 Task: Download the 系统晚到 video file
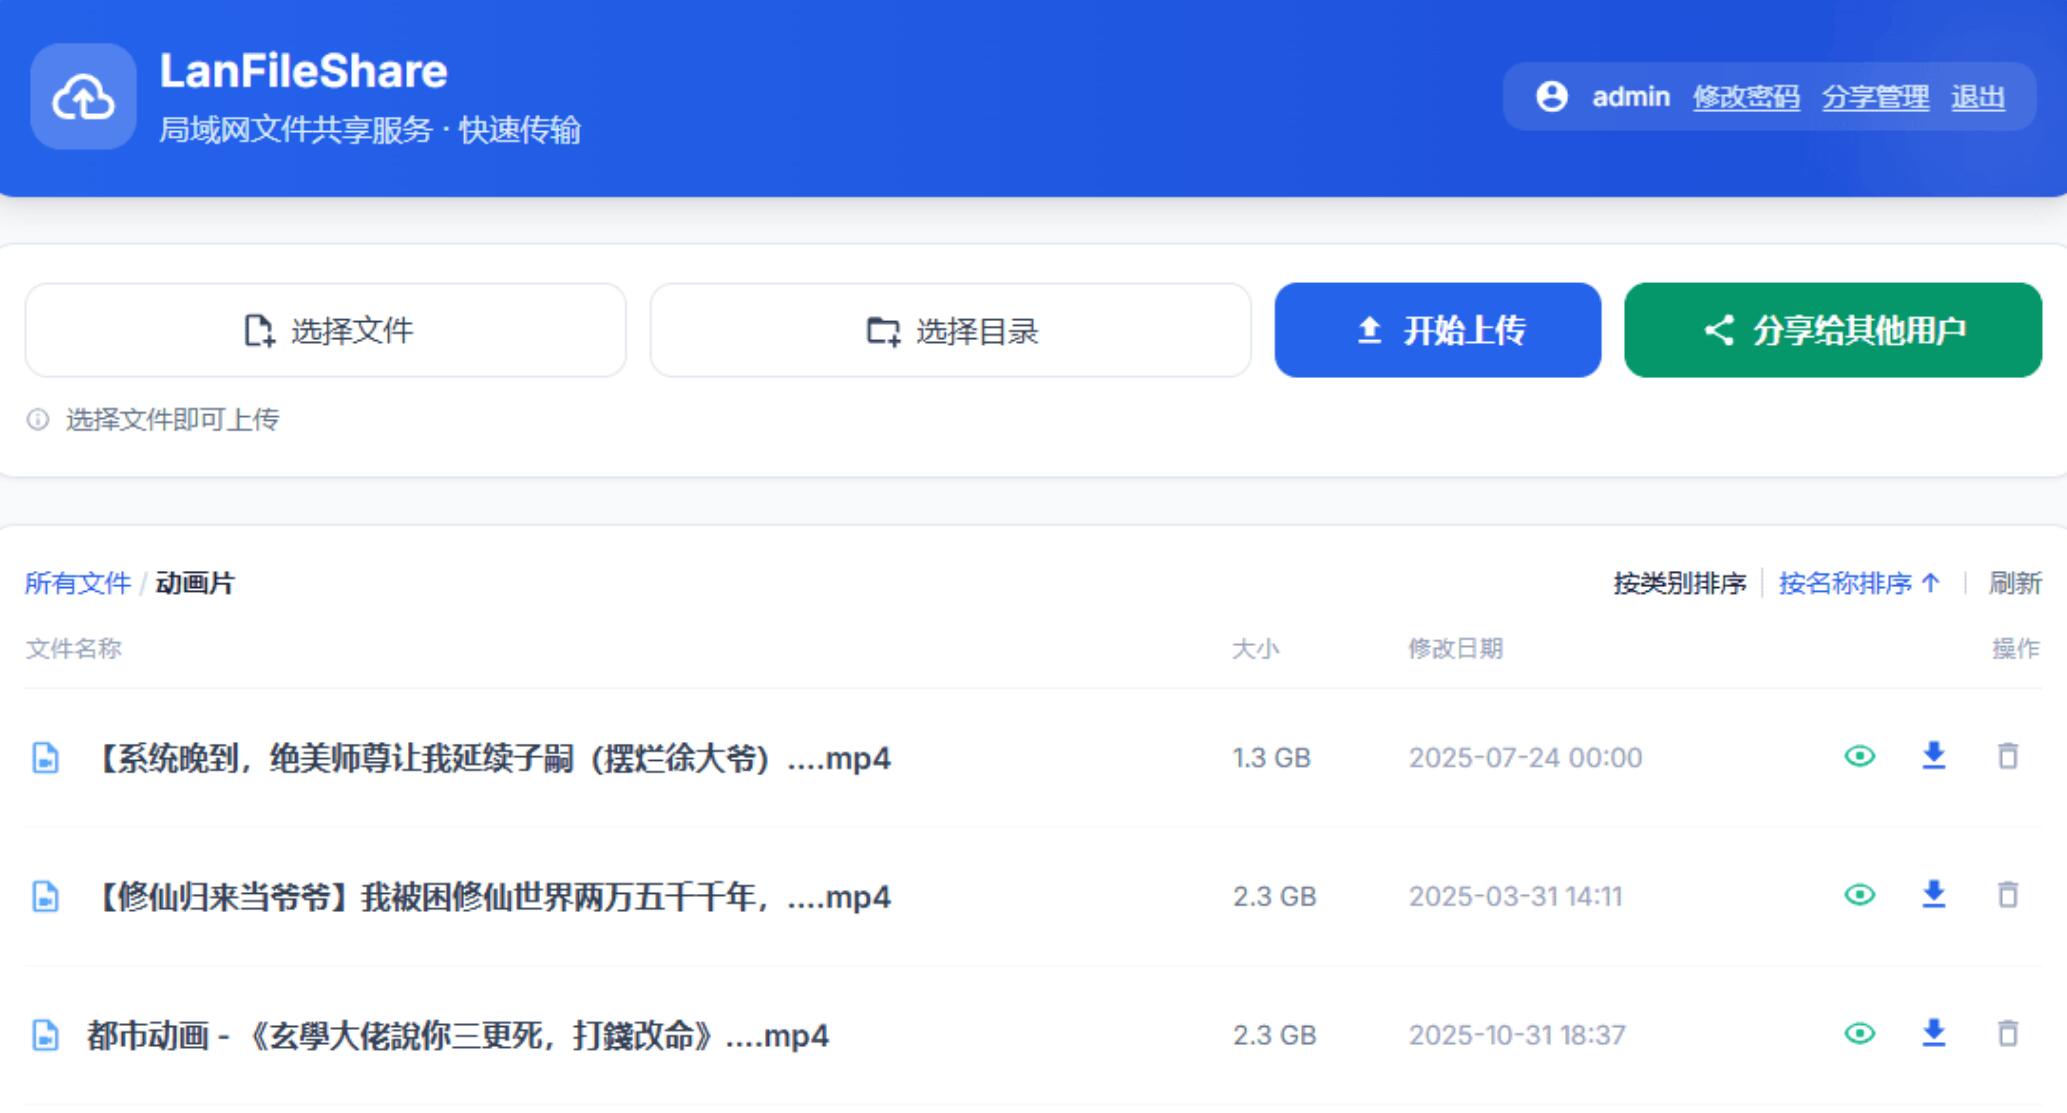tap(1934, 756)
